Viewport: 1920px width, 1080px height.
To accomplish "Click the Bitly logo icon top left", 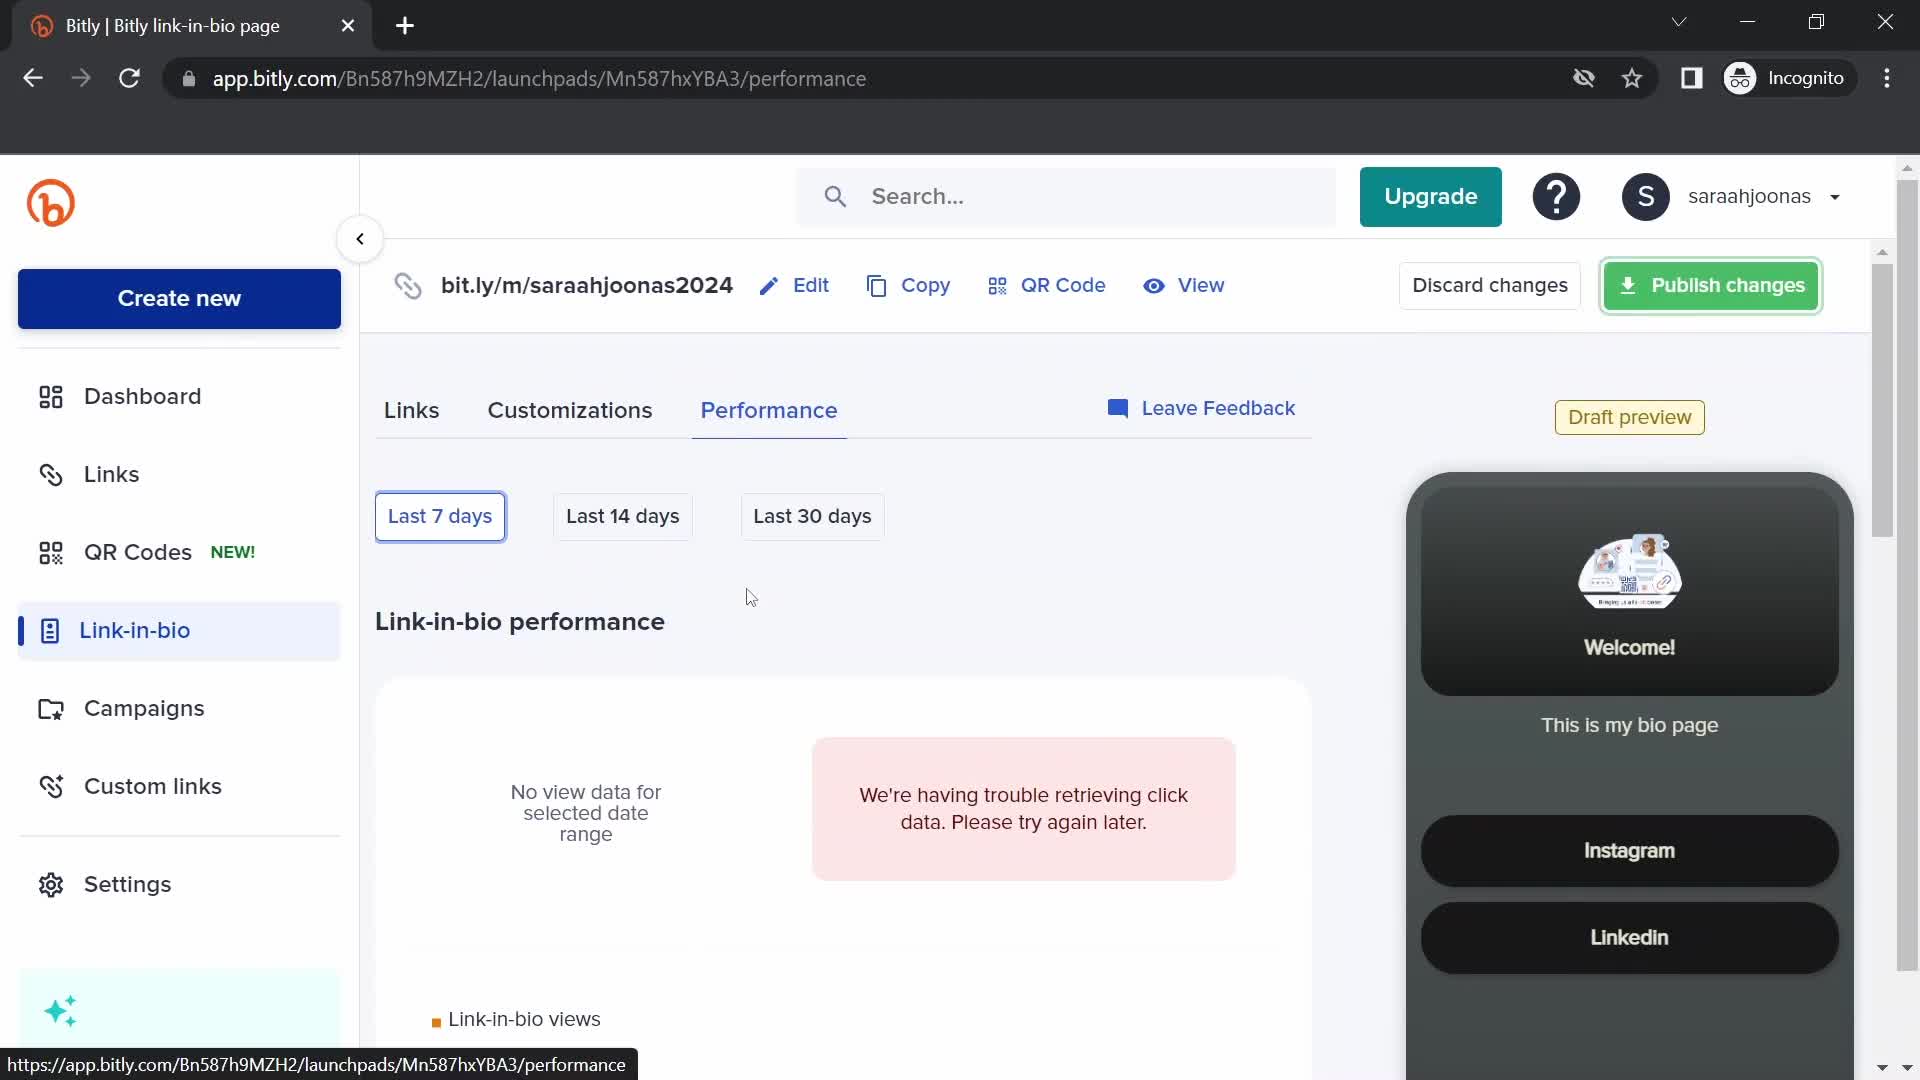I will click(50, 202).
